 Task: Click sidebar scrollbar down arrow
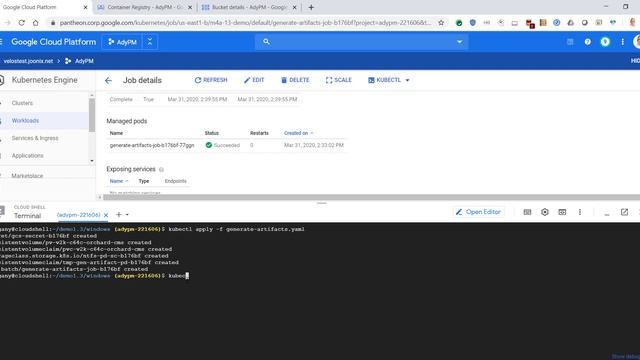click(92, 161)
